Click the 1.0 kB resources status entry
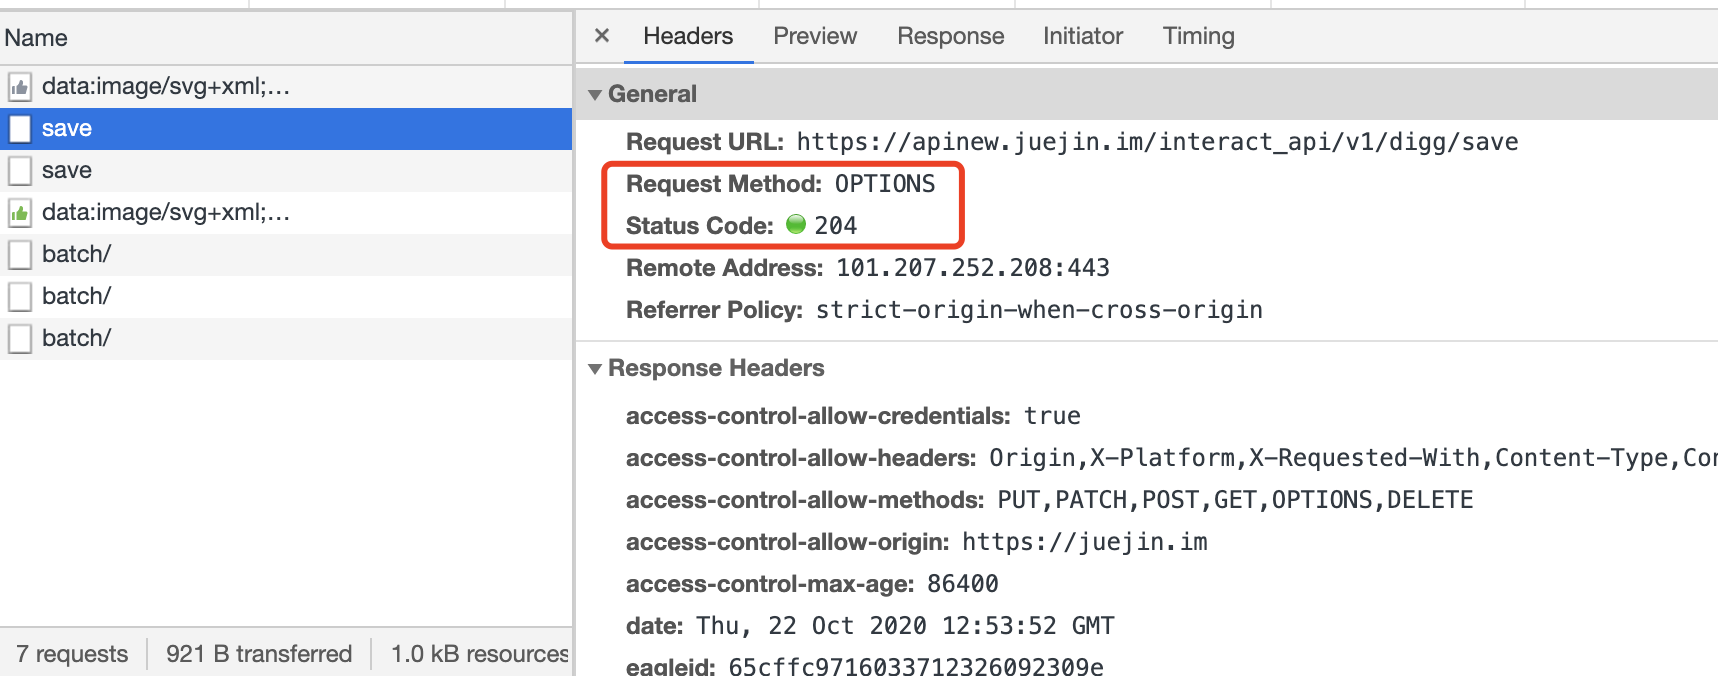This screenshot has width=1718, height=676. (480, 654)
